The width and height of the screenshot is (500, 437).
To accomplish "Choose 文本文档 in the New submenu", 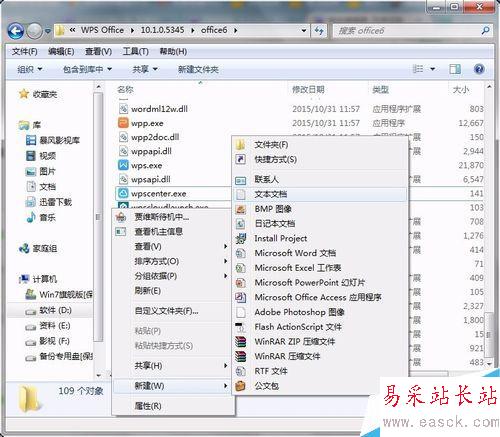I will [x=319, y=194].
